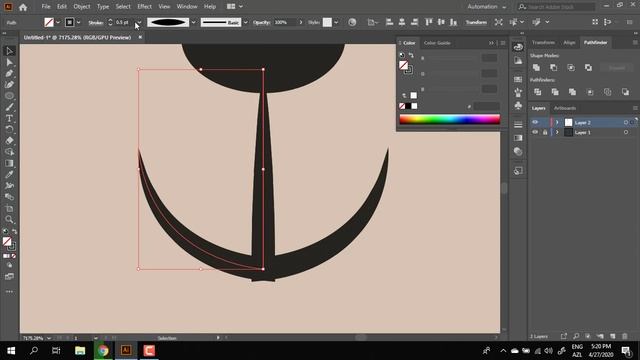Click Unite in Pathfinder Shape Modes
The width and height of the screenshot is (640, 360).
pyautogui.click(x=536, y=67)
